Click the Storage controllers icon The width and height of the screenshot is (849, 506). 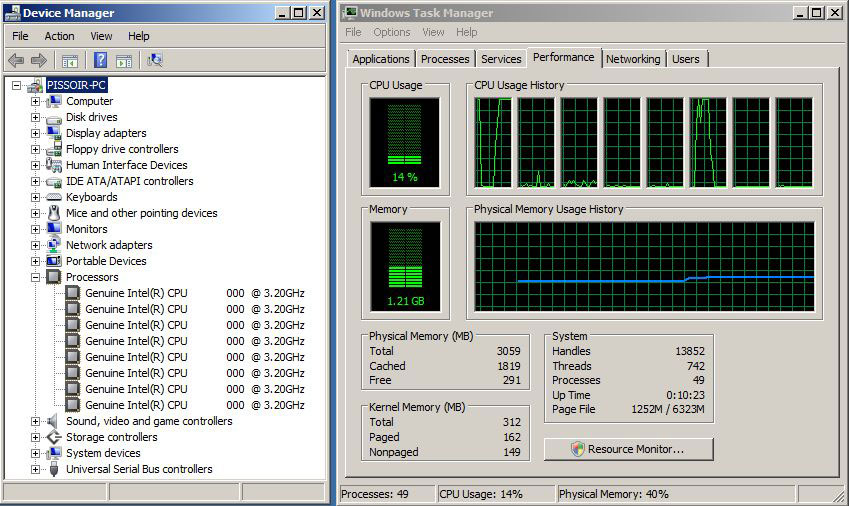point(54,437)
